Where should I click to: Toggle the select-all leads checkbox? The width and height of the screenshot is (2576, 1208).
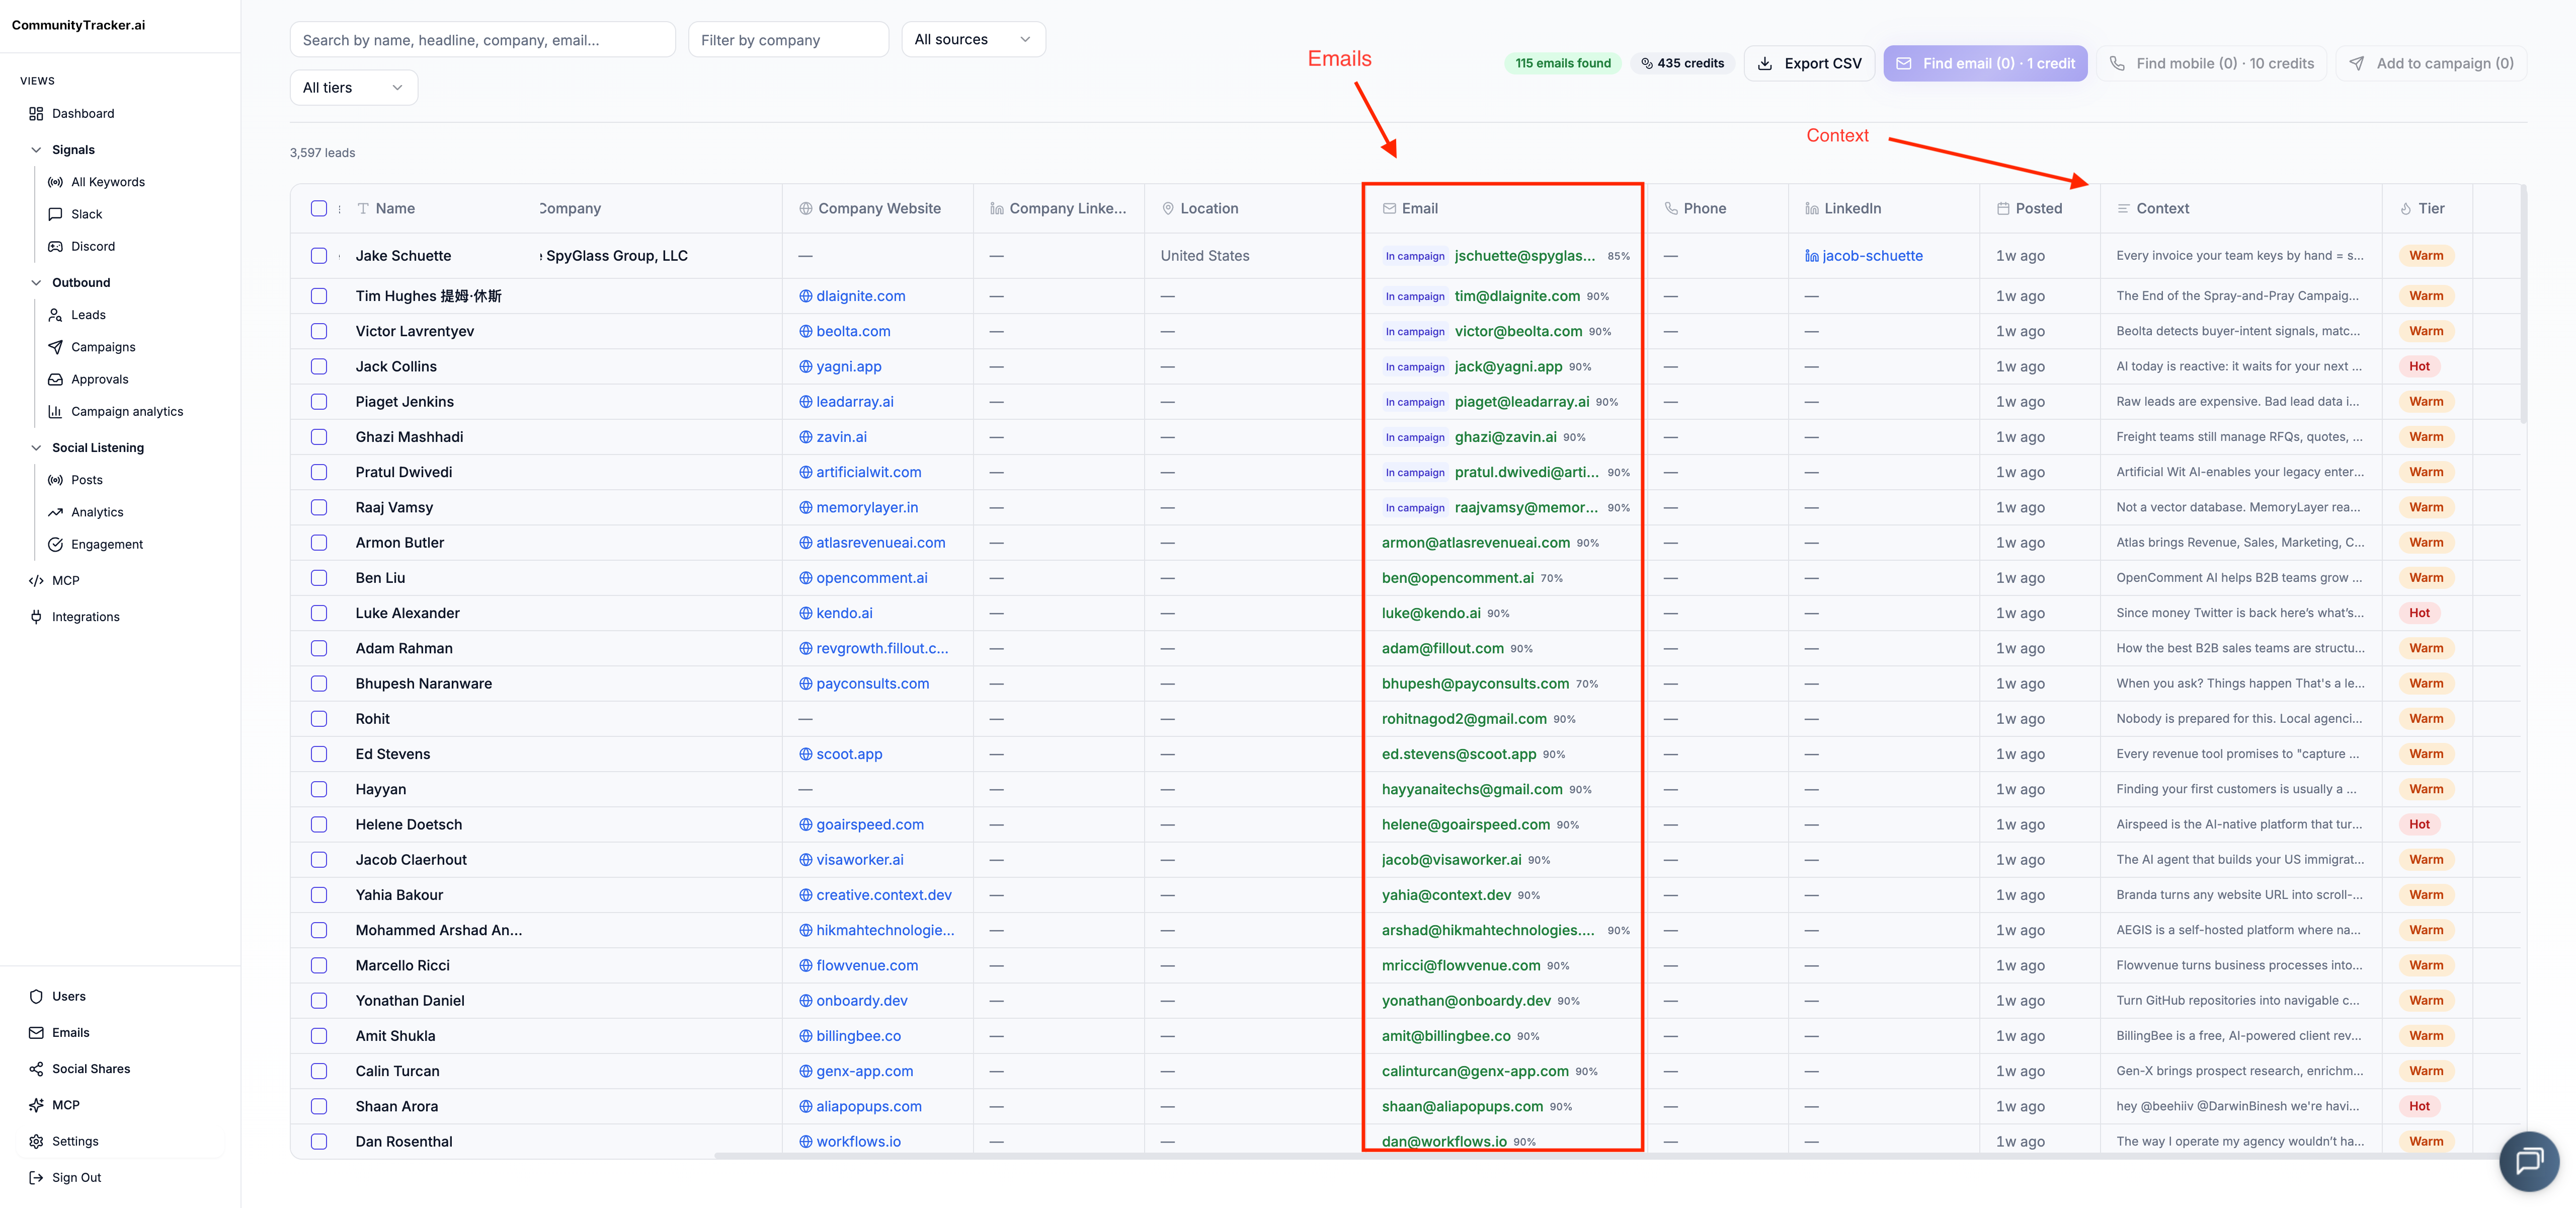(x=319, y=208)
